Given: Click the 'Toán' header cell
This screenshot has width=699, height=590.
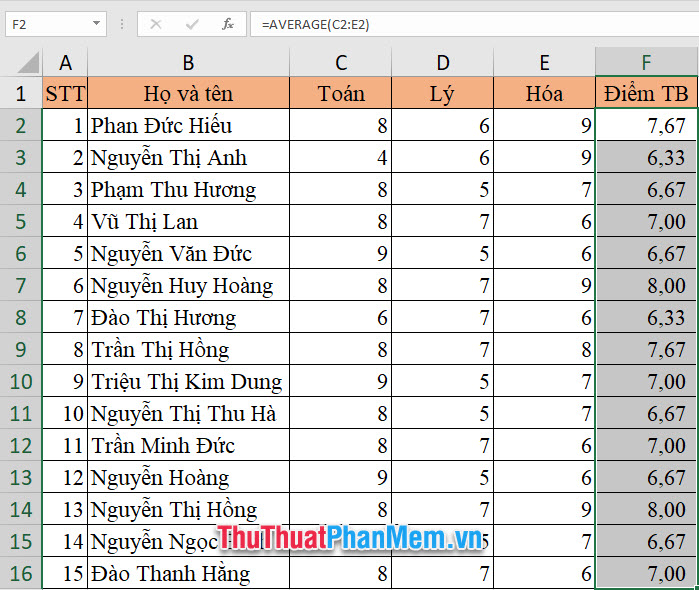Looking at the screenshot, I should click(x=341, y=93).
